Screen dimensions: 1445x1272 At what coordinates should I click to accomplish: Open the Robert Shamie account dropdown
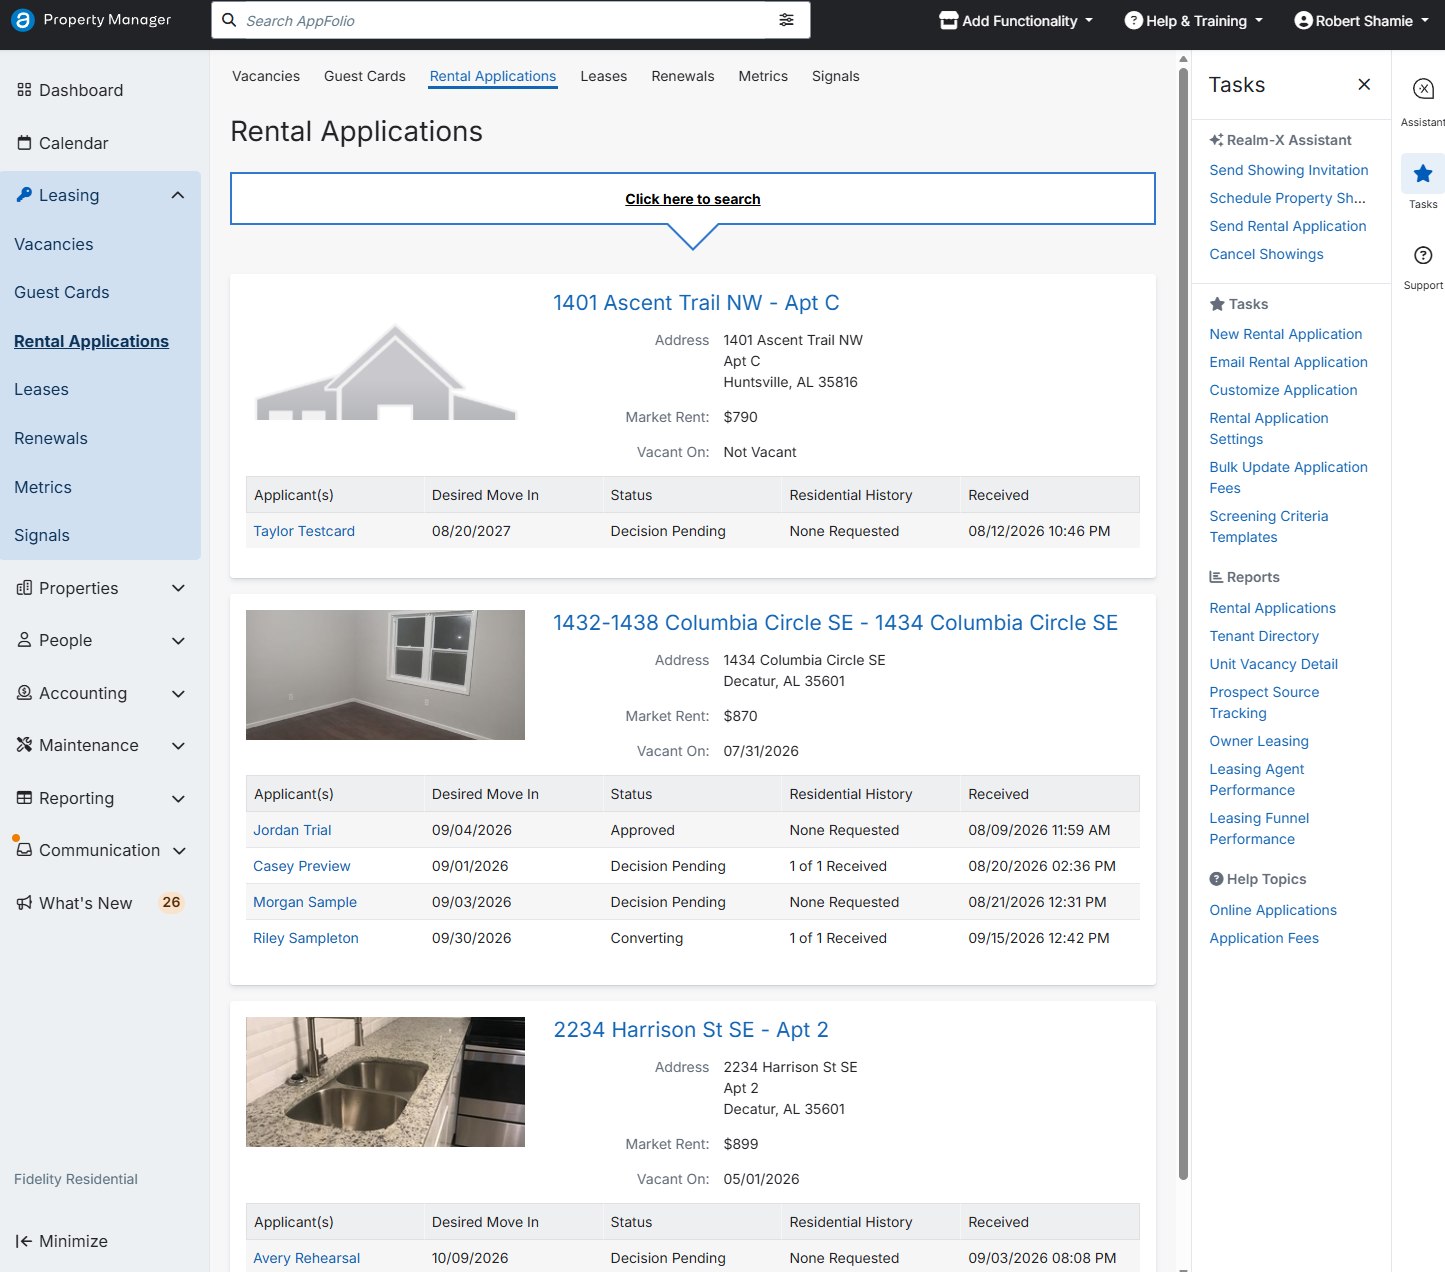(x=1362, y=20)
